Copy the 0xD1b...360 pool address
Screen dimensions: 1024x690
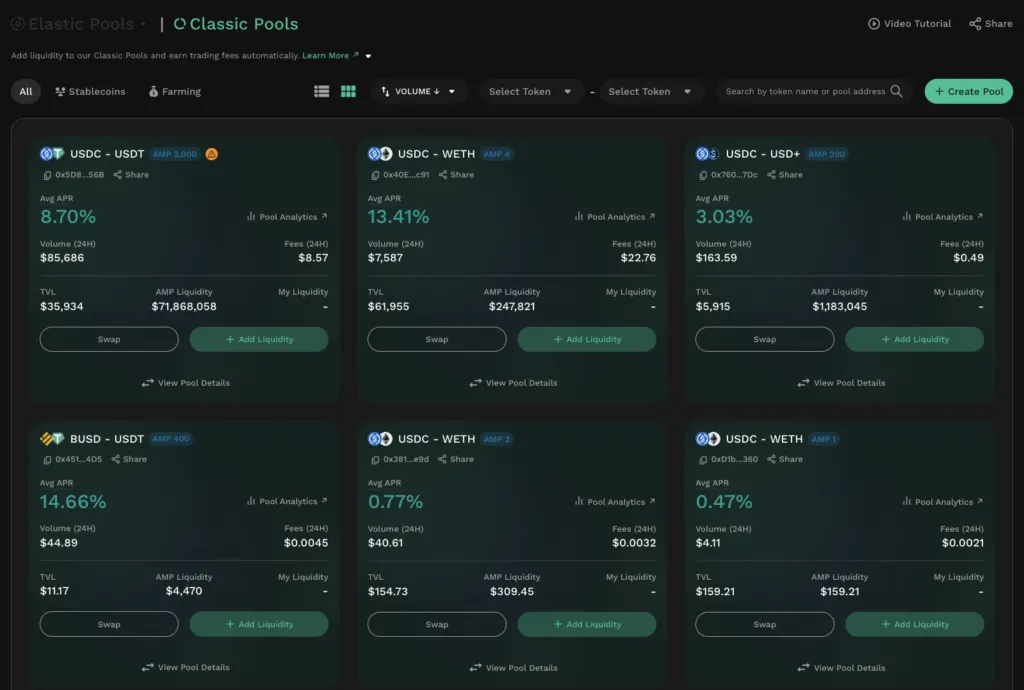pos(703,460)
